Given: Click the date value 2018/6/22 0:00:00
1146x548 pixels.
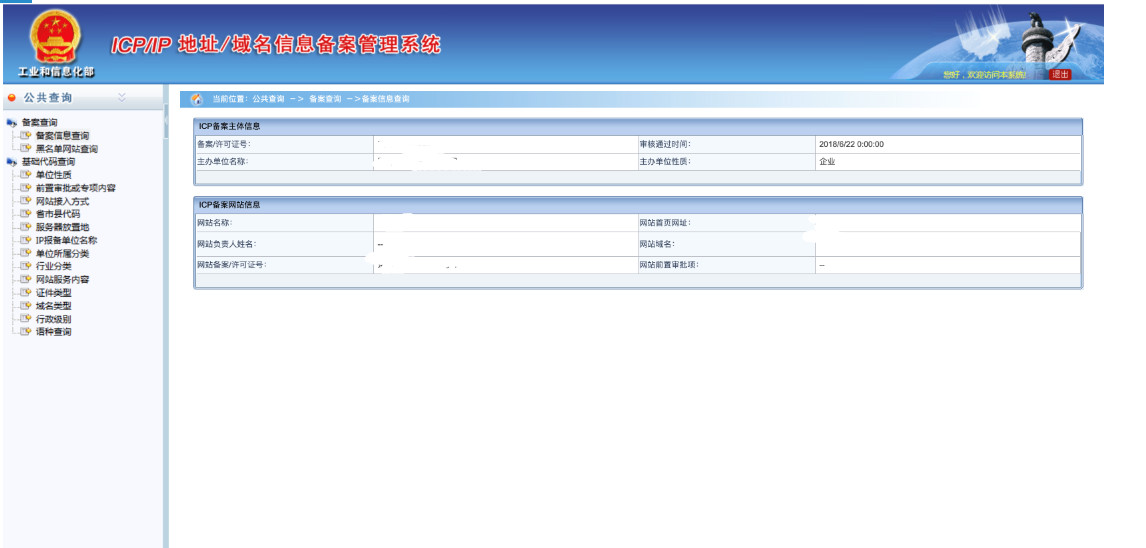Looking at the screenshot, I should coord(851,145).
